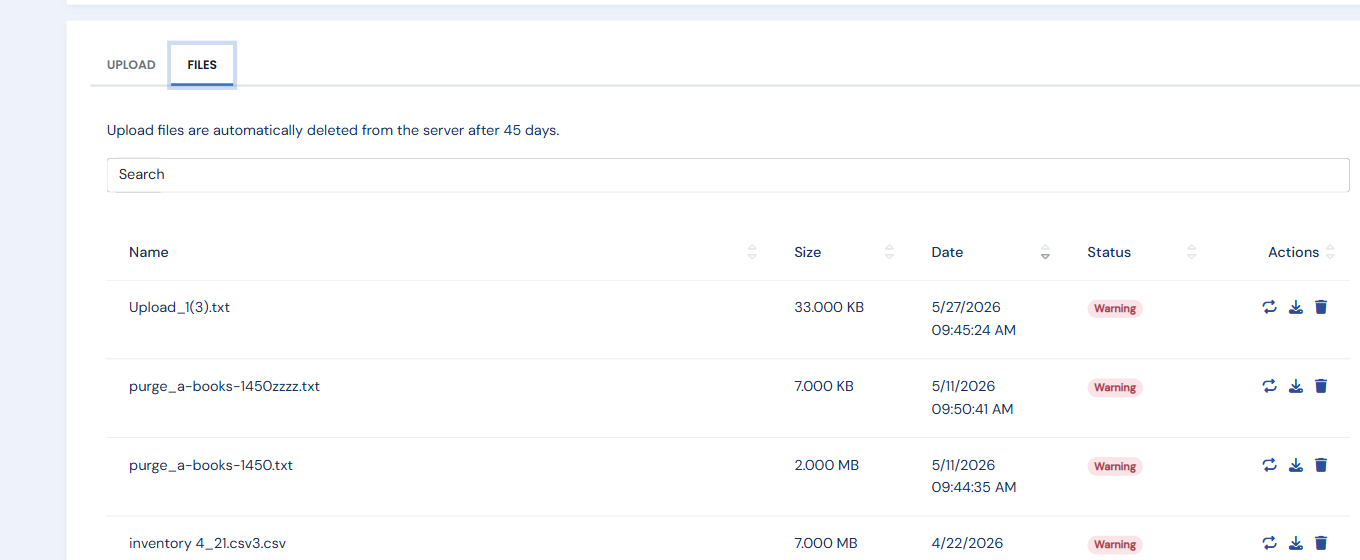Download purge_a-books-1450zzzz.txt file
The width and height of the screenshot is (1360, 560).
point(1296,386)
